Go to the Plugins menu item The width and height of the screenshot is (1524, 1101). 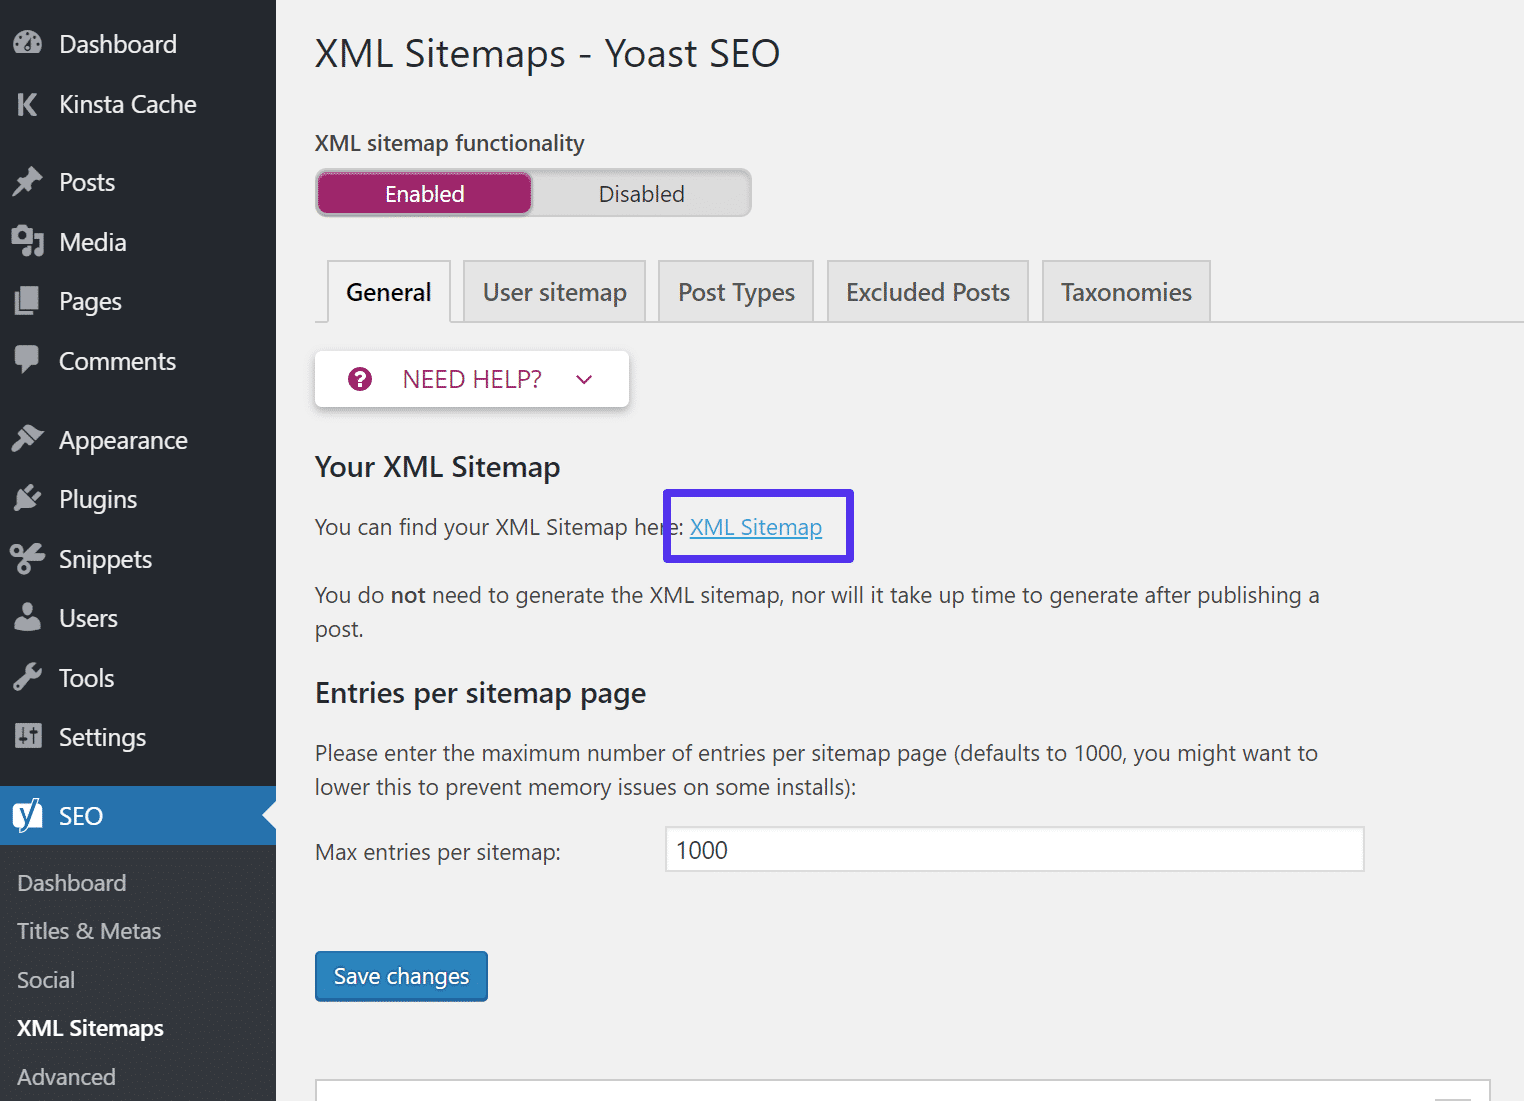tap(98, 499)
